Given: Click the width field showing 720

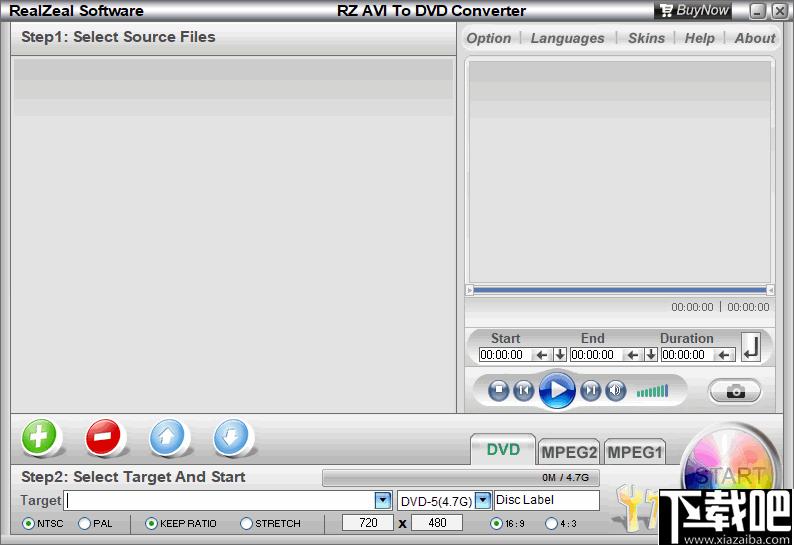Looking at the screenshot, I should click(x=368, y=523).
